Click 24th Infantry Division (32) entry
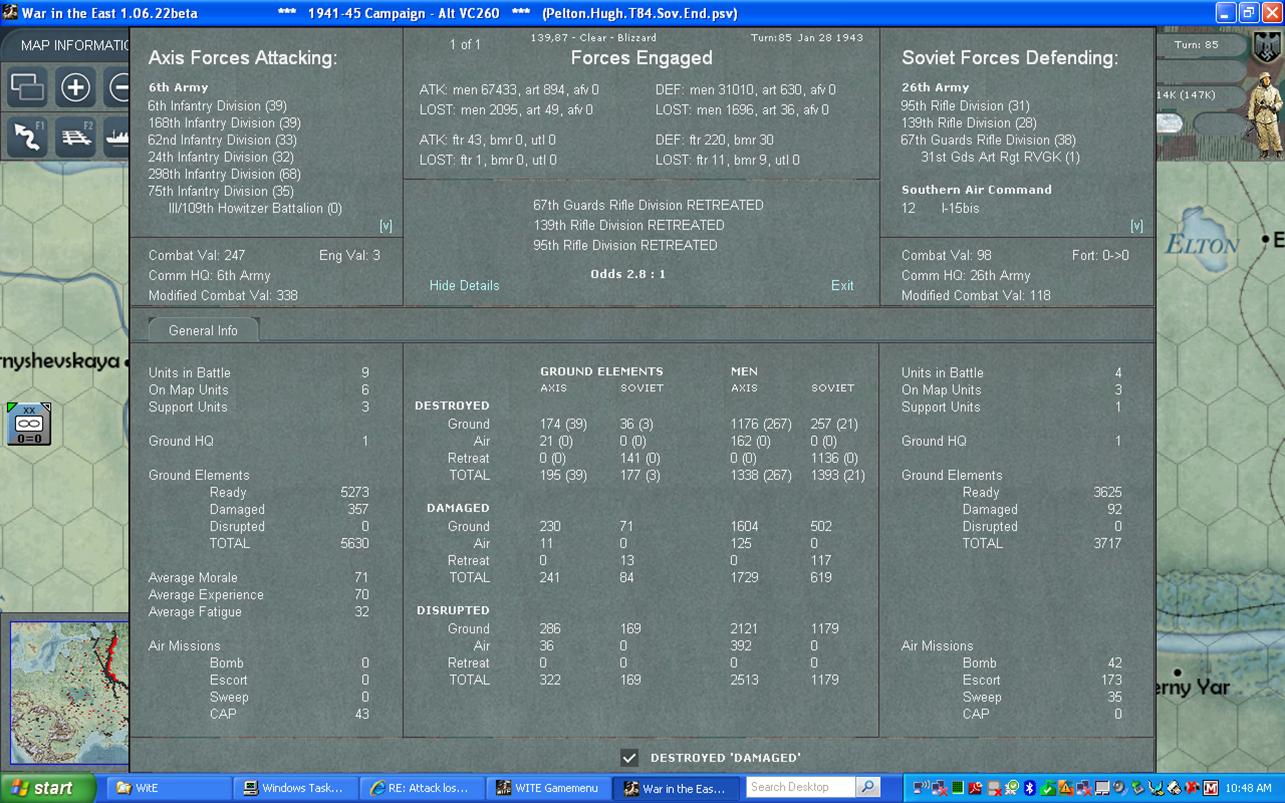Screen dimensions: 1285x803 tap(221, 157)
